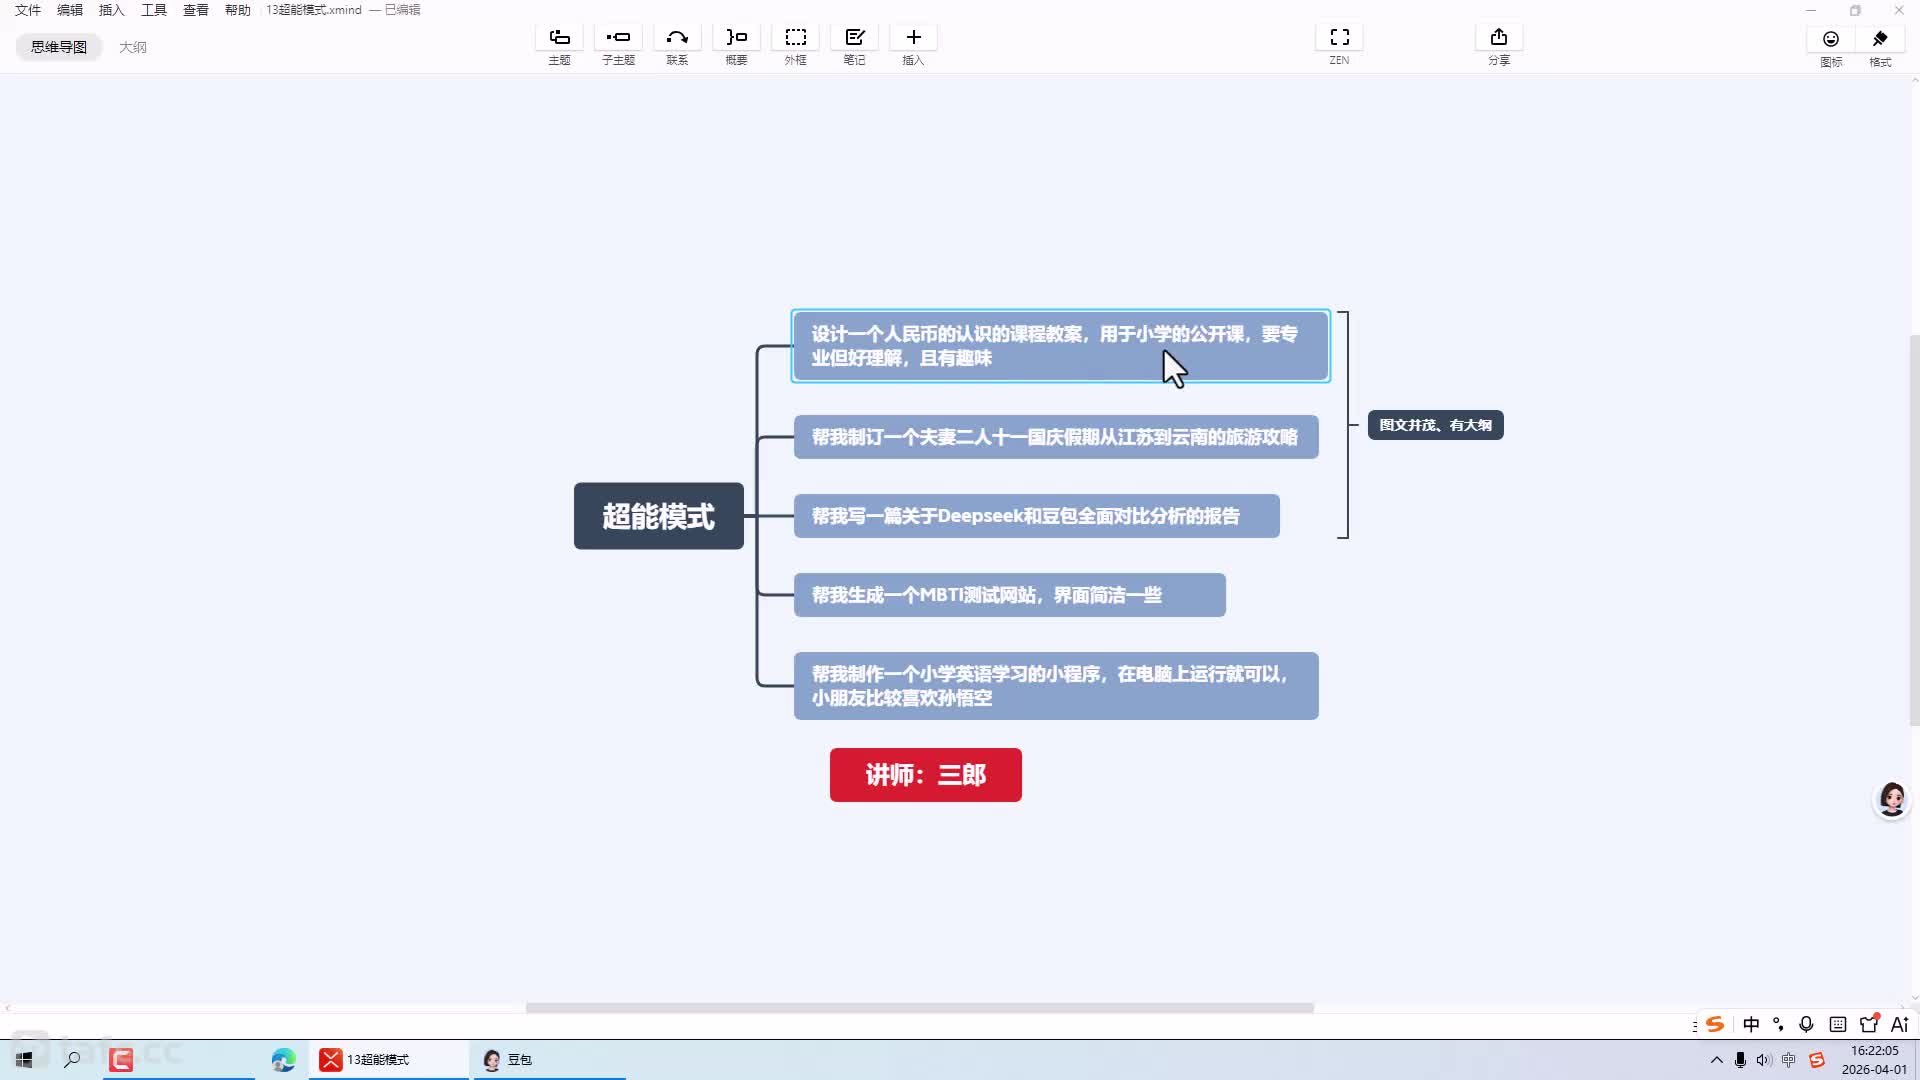
Task: Click the horizontal scrollbar thumb
Action: pyautogui.click(x=919, y=1008)
